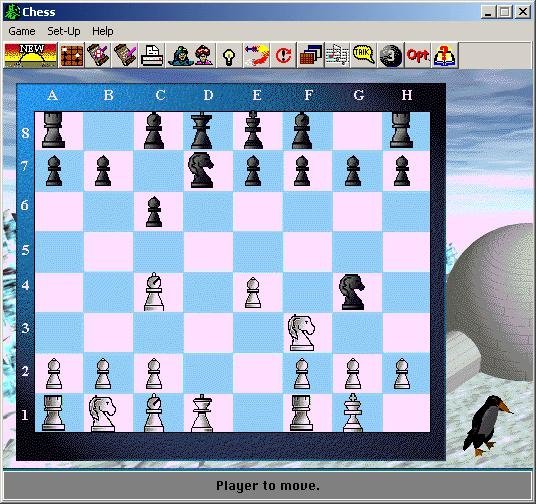Click the black knight on G4
Image resolution: width=536 pixels, height=504 pixels.
[x=352, y=292]
